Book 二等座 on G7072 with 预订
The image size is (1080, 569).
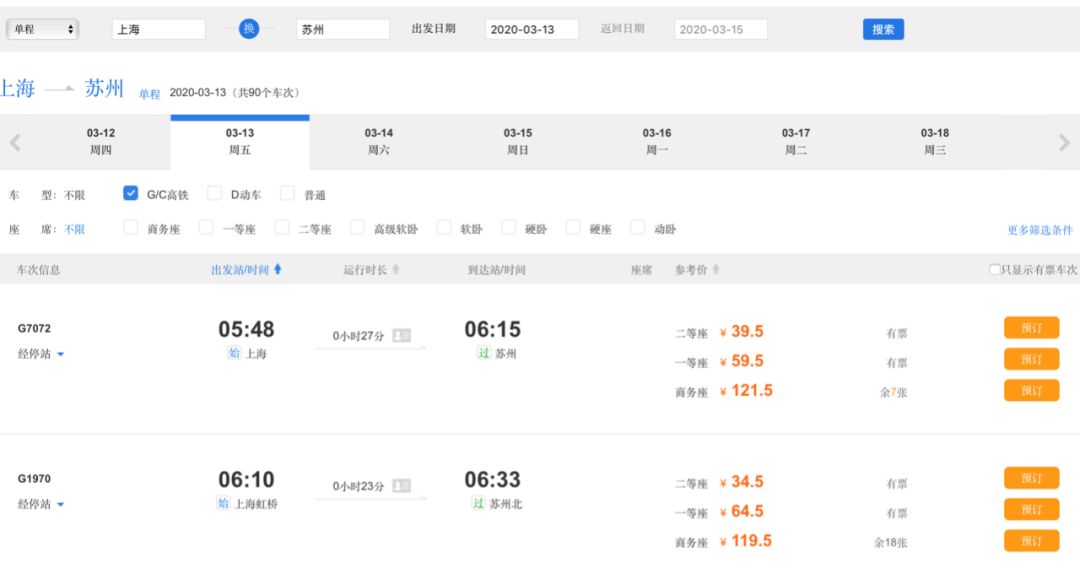1031,328
